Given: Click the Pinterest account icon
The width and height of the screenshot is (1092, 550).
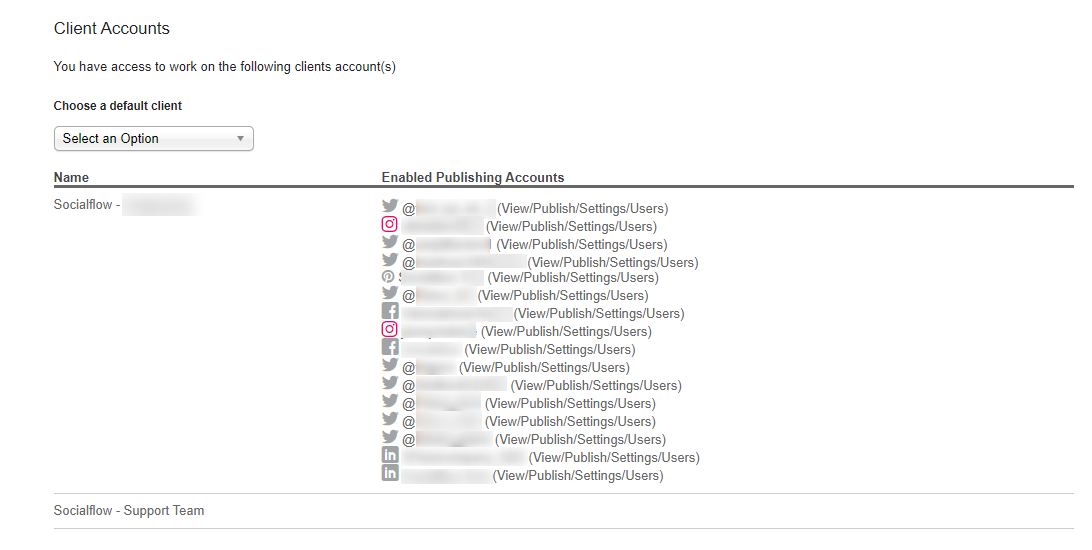Looking at the screenshot, I should point(388,276).
